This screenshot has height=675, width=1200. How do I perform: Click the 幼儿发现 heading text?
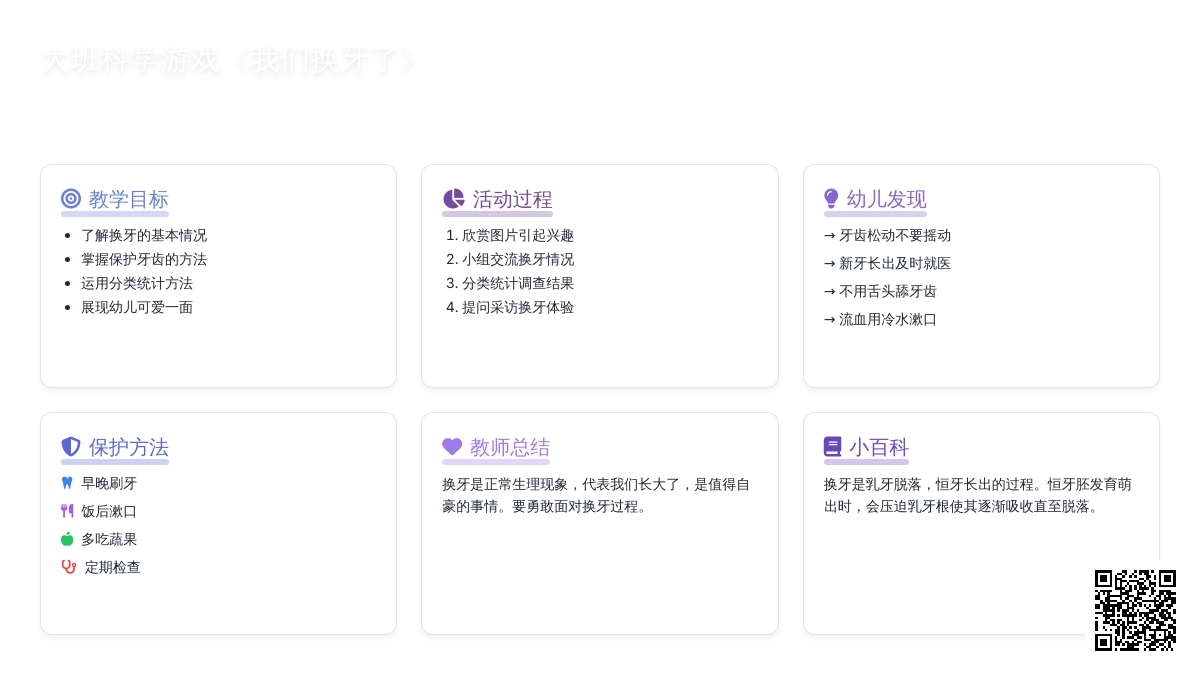886,199
